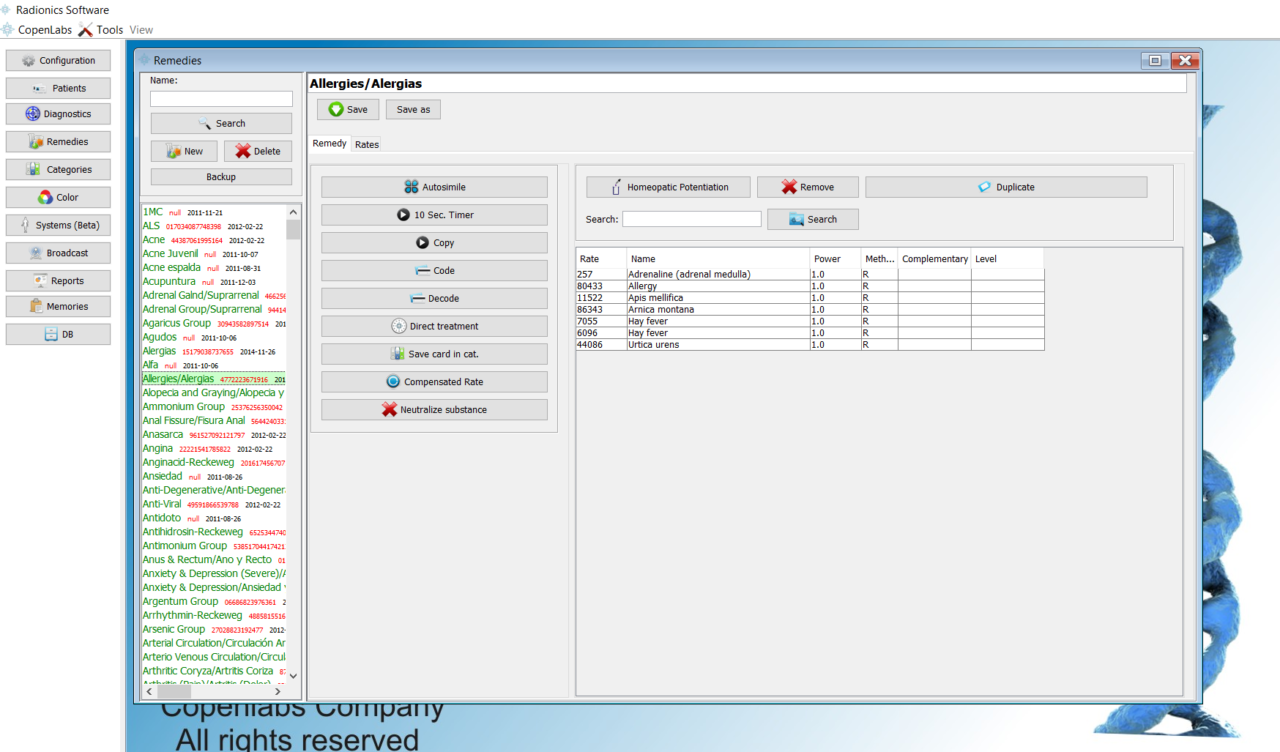This screenshot has width=1280, height=752.
Task: Click the Rate column header
Action: point(600,259)
